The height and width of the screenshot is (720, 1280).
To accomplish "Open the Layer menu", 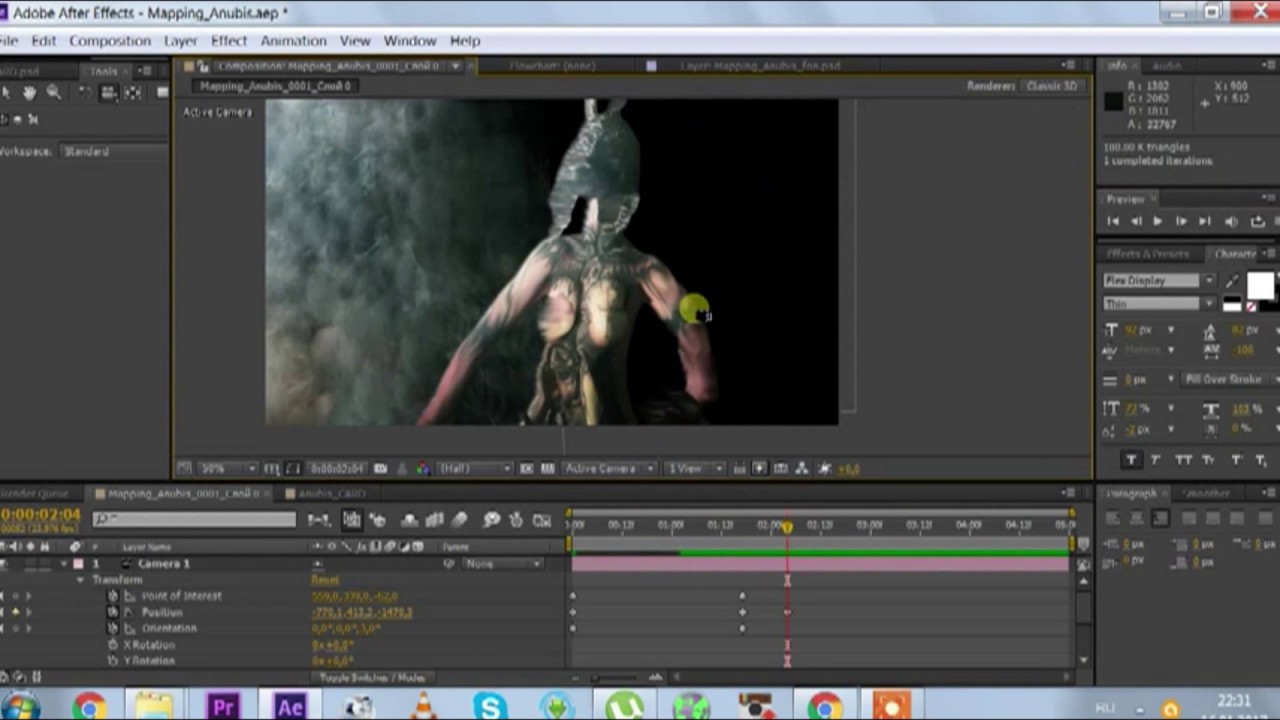I will 180,41.
